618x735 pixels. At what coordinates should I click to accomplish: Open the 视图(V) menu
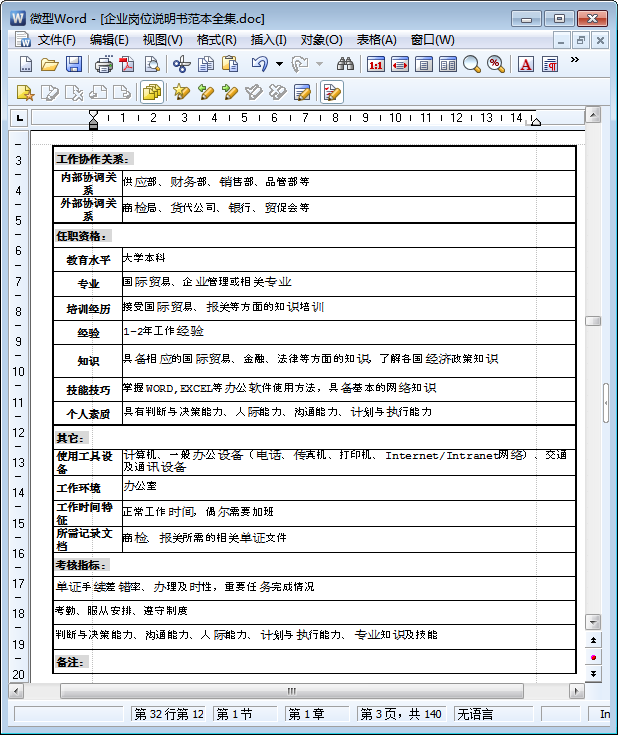pyautogui.click(x=162, y=40)
